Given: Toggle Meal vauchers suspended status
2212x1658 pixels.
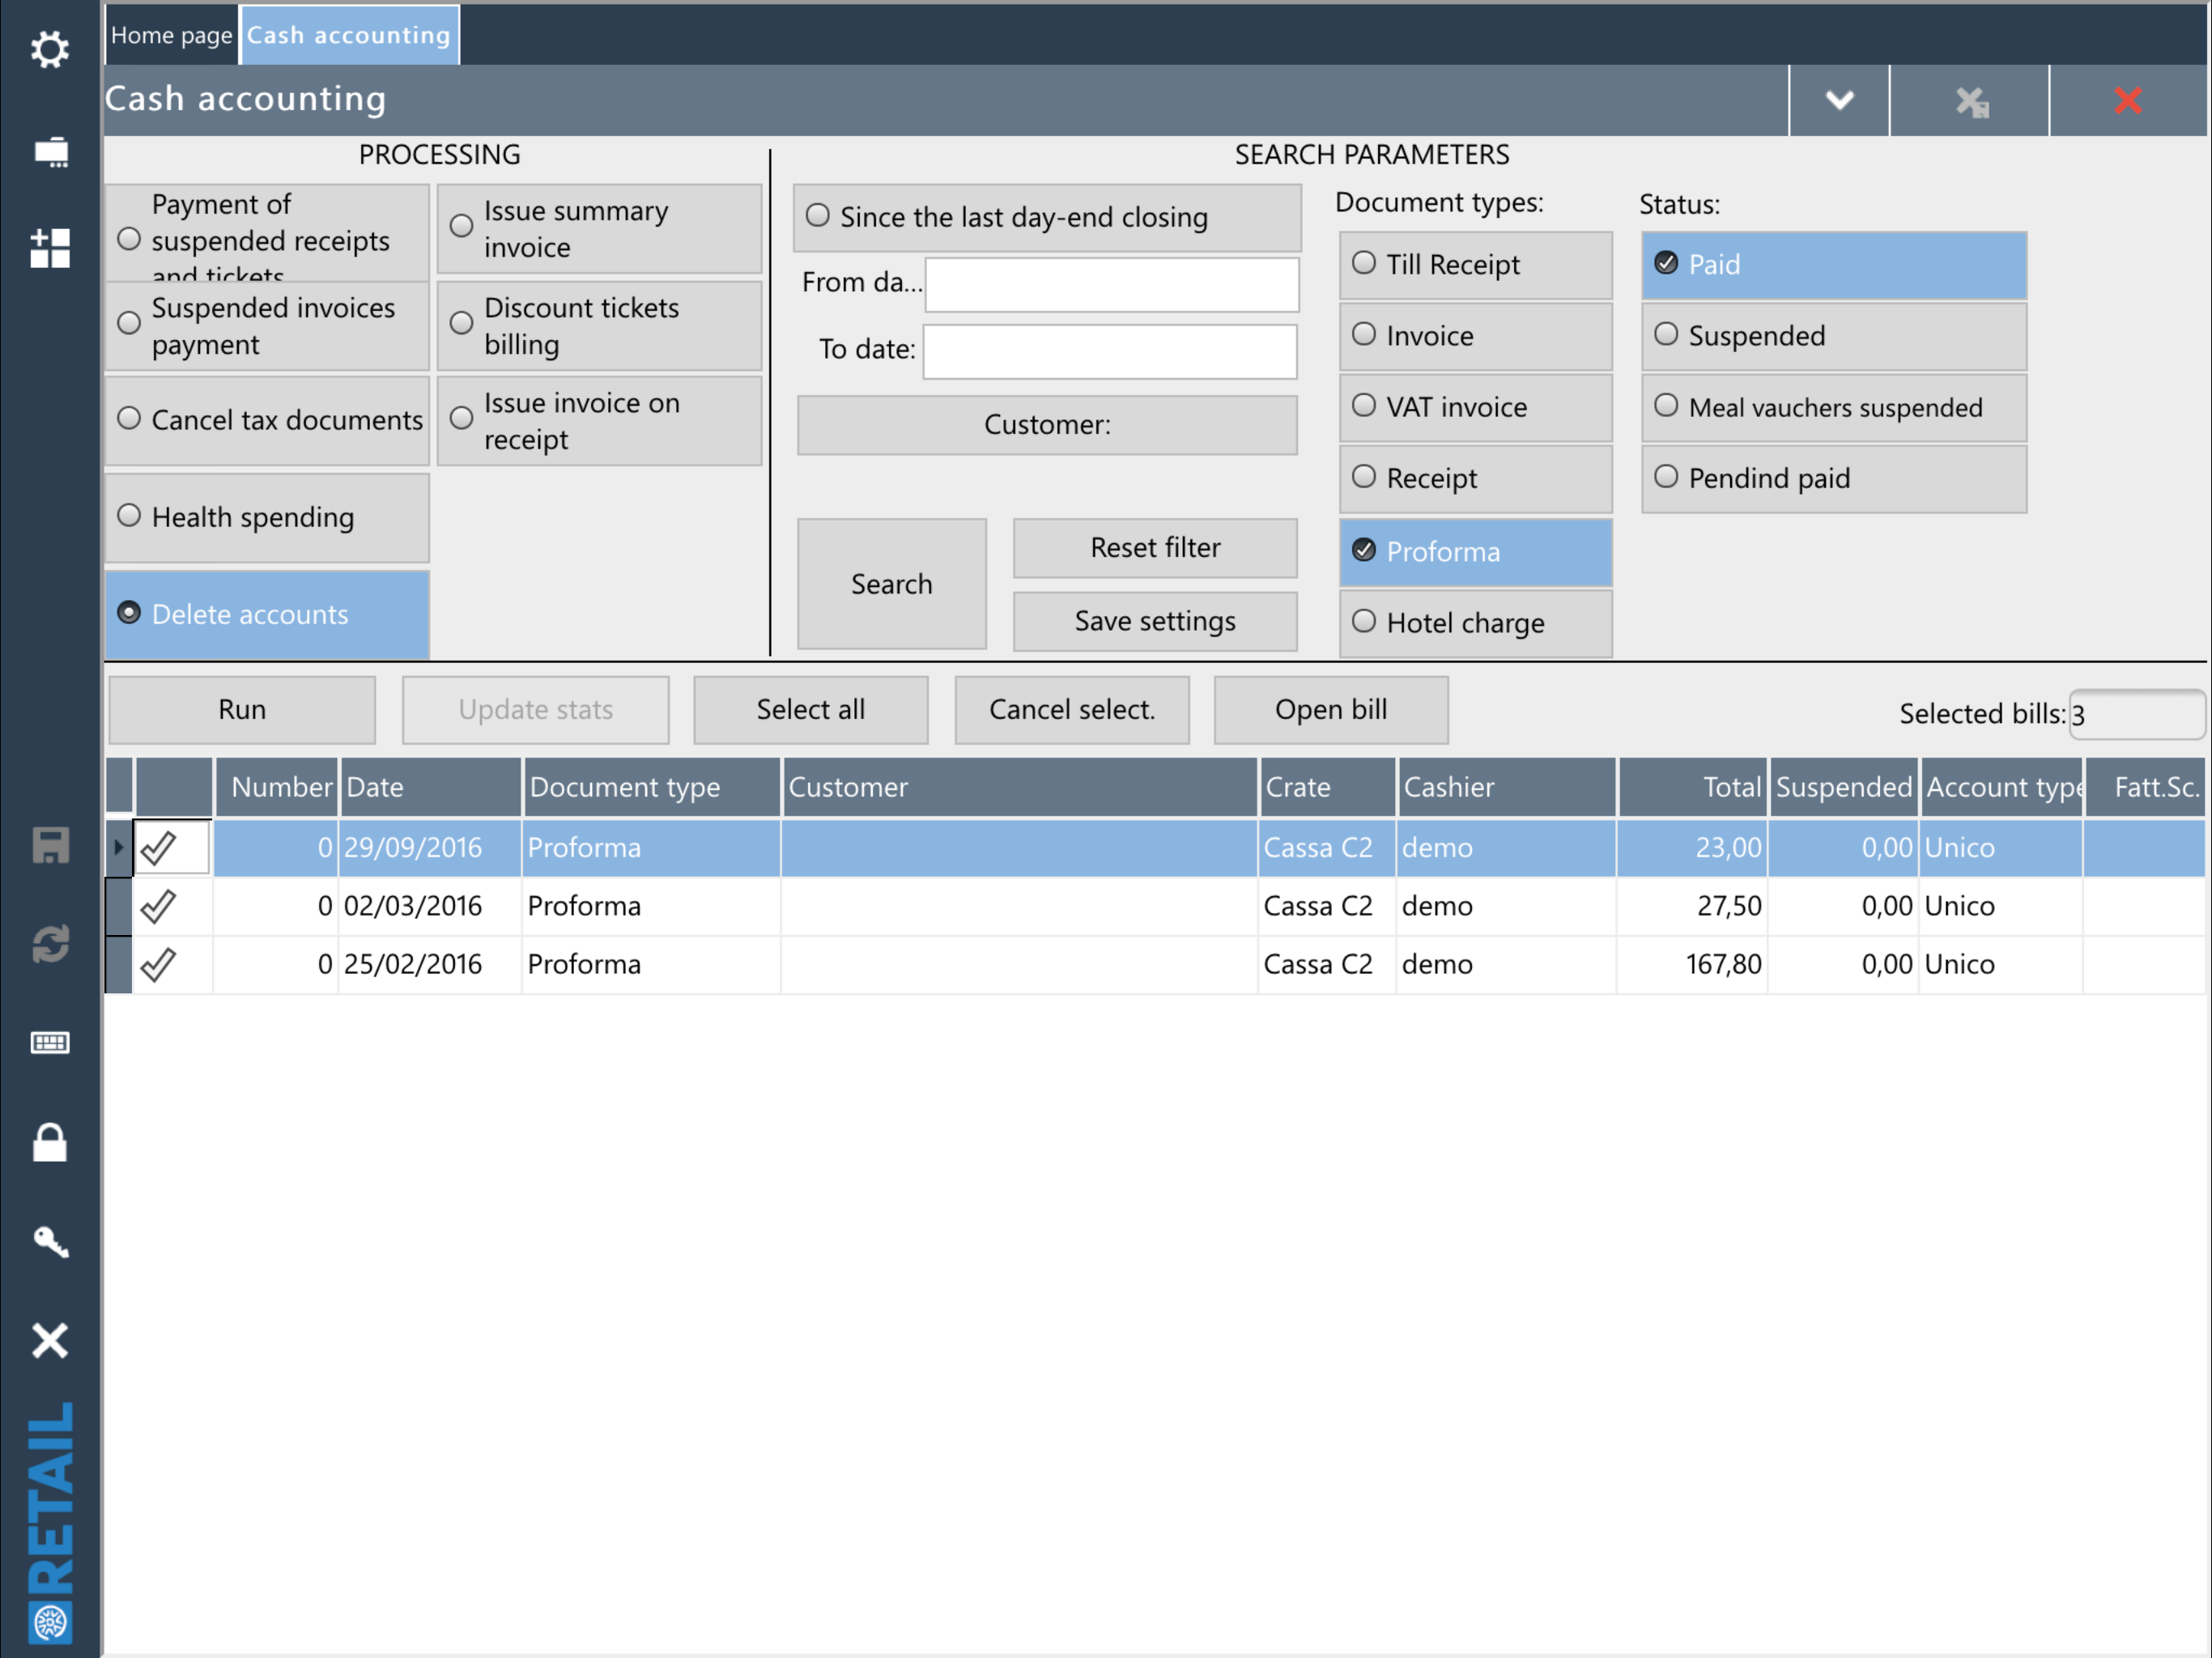Looking at the screenshot, I should (1833, 407).
